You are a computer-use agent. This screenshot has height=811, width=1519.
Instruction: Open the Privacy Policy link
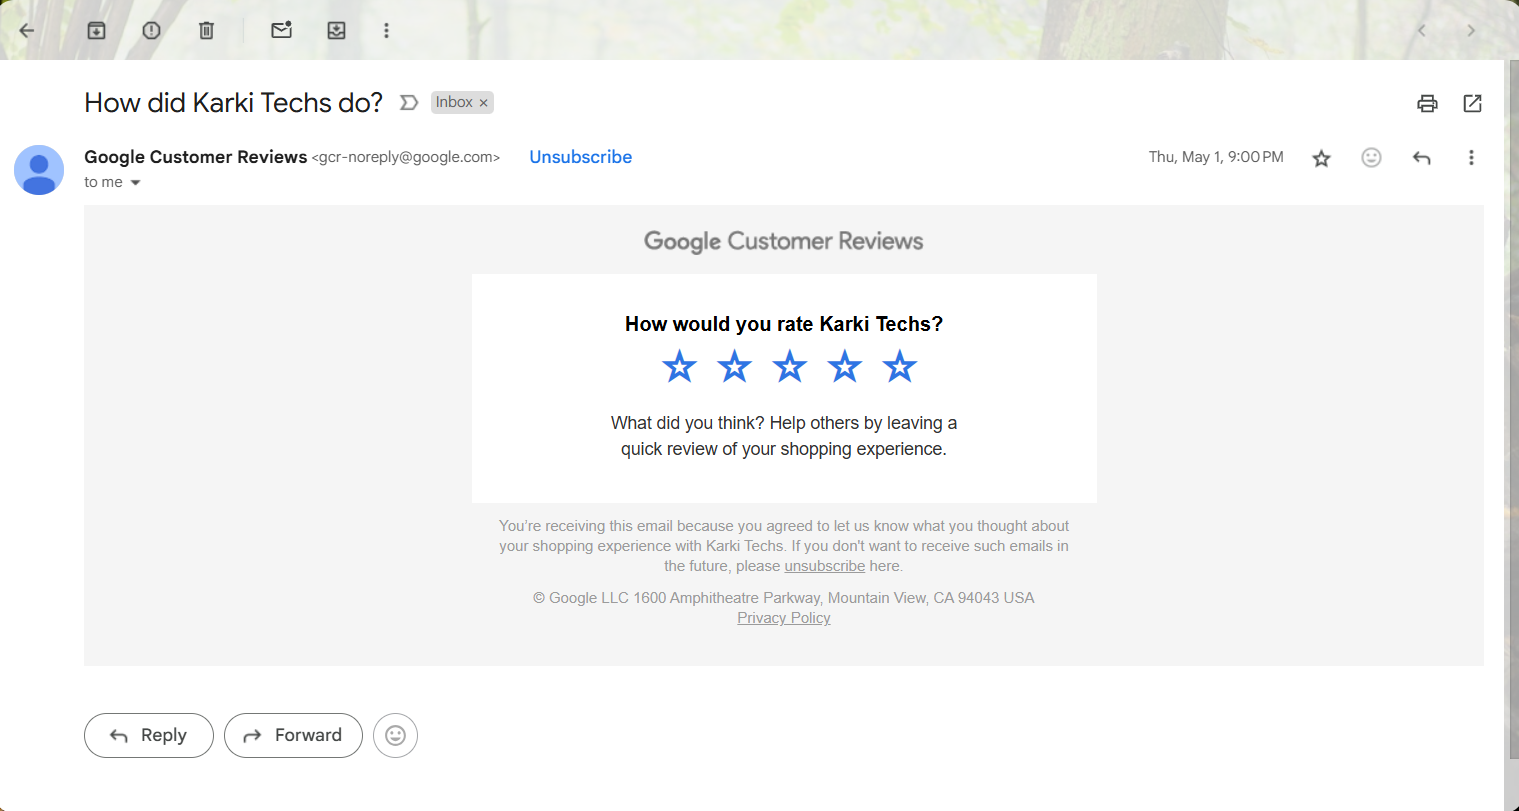coord(784,618)
